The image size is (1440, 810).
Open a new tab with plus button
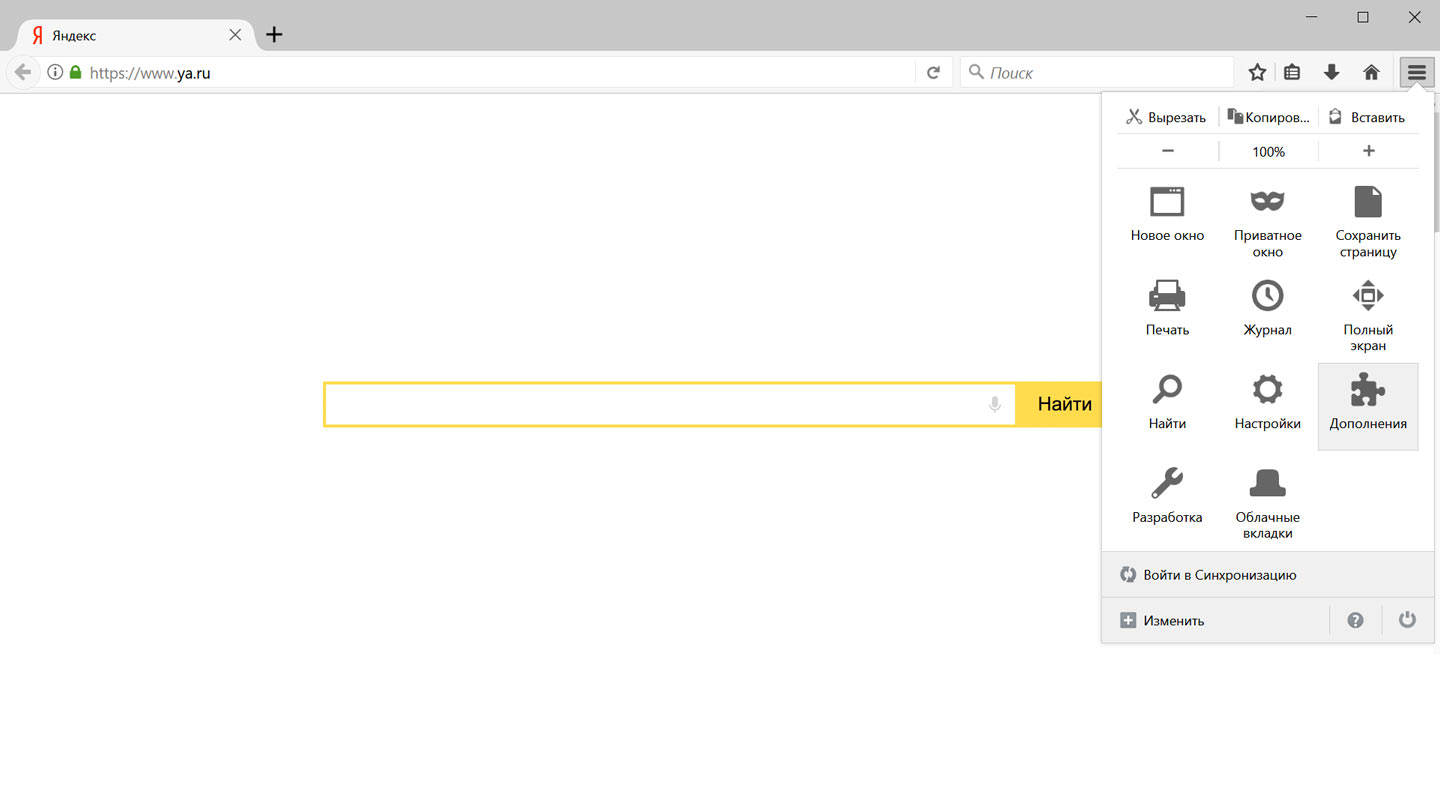[x=274, y=35]
